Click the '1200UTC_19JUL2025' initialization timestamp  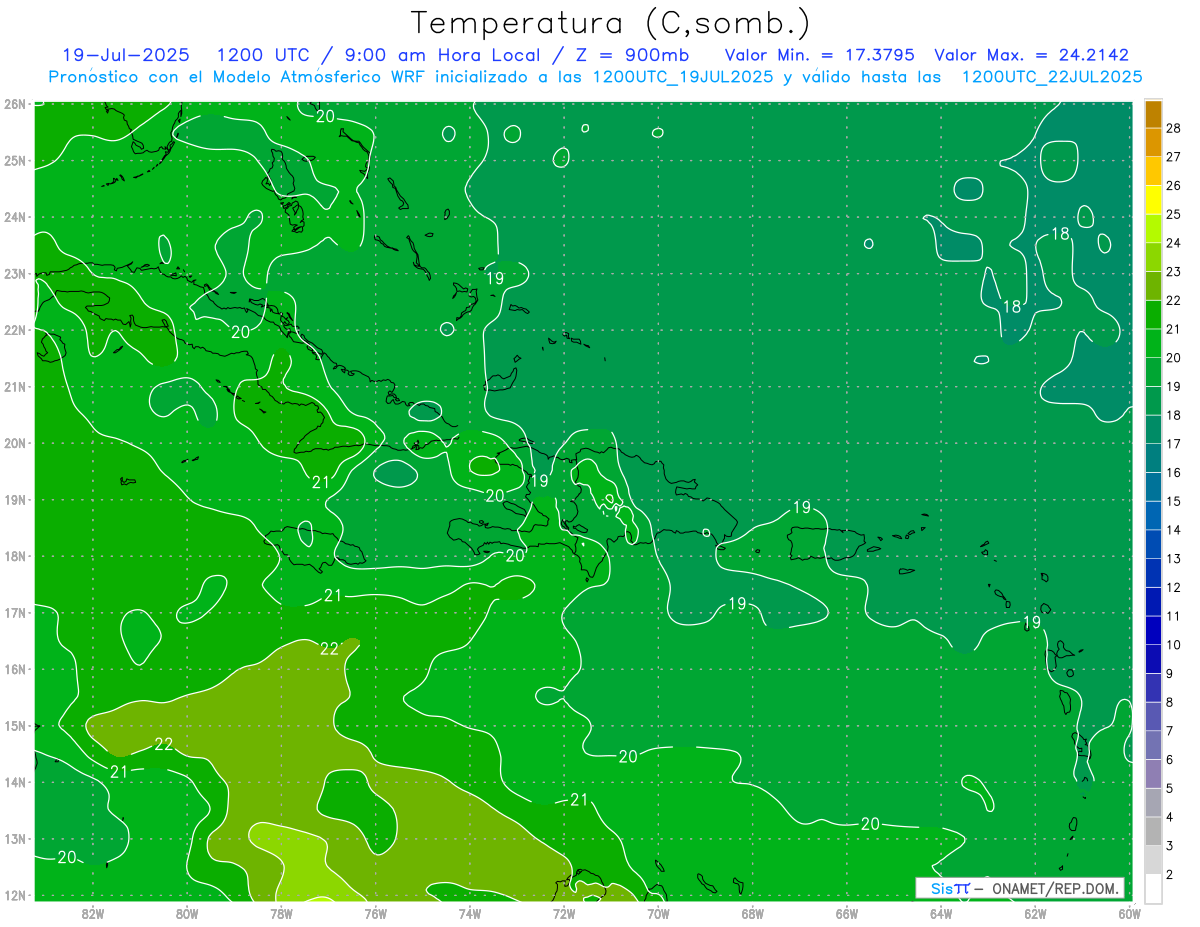[x=682, y=76]
